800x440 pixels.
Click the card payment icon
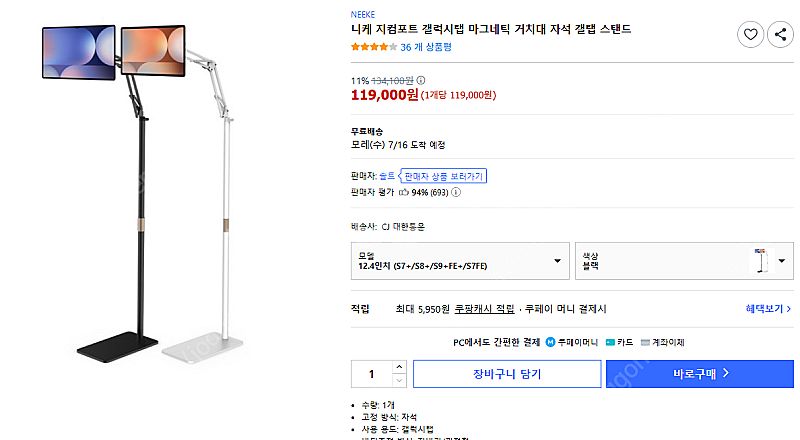pos(610,342)
